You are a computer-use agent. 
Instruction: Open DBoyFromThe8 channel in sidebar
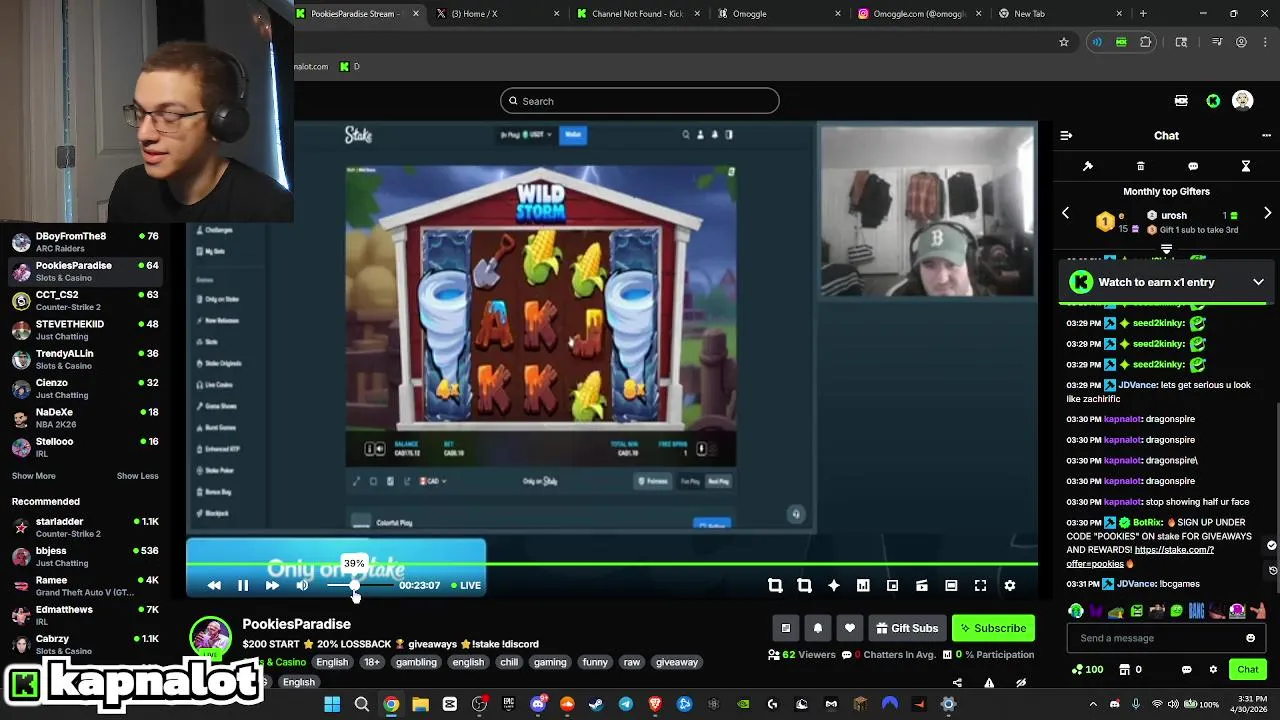[x=85, y=242]
